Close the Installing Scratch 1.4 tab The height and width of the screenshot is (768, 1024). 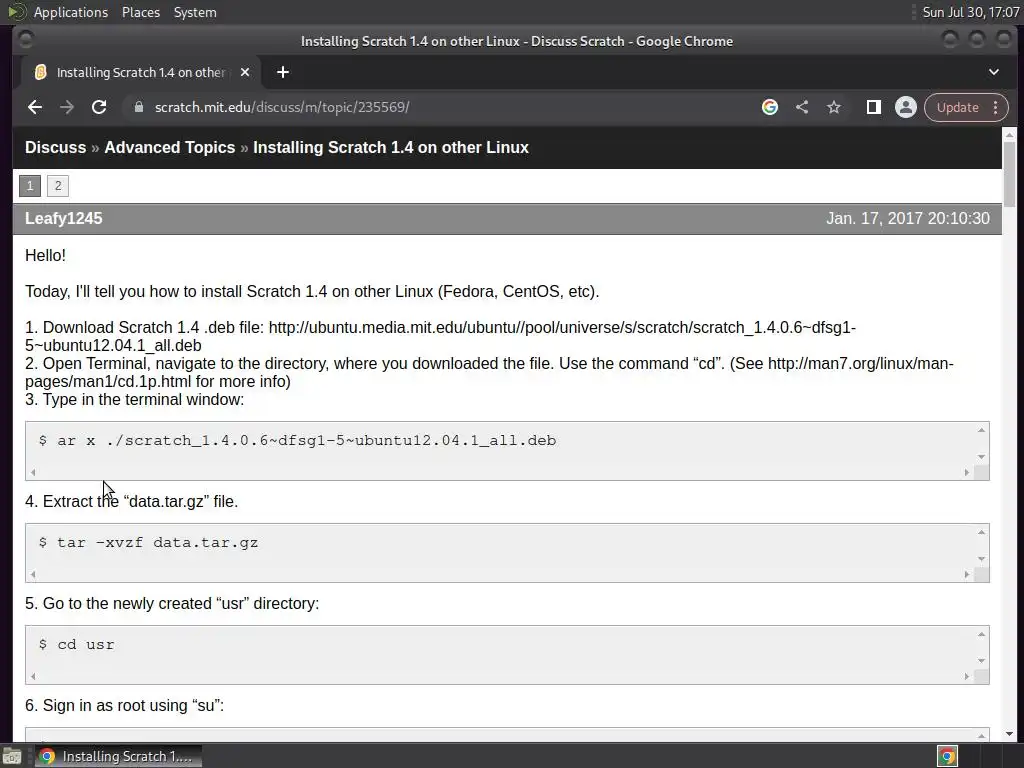pos(245,72)
